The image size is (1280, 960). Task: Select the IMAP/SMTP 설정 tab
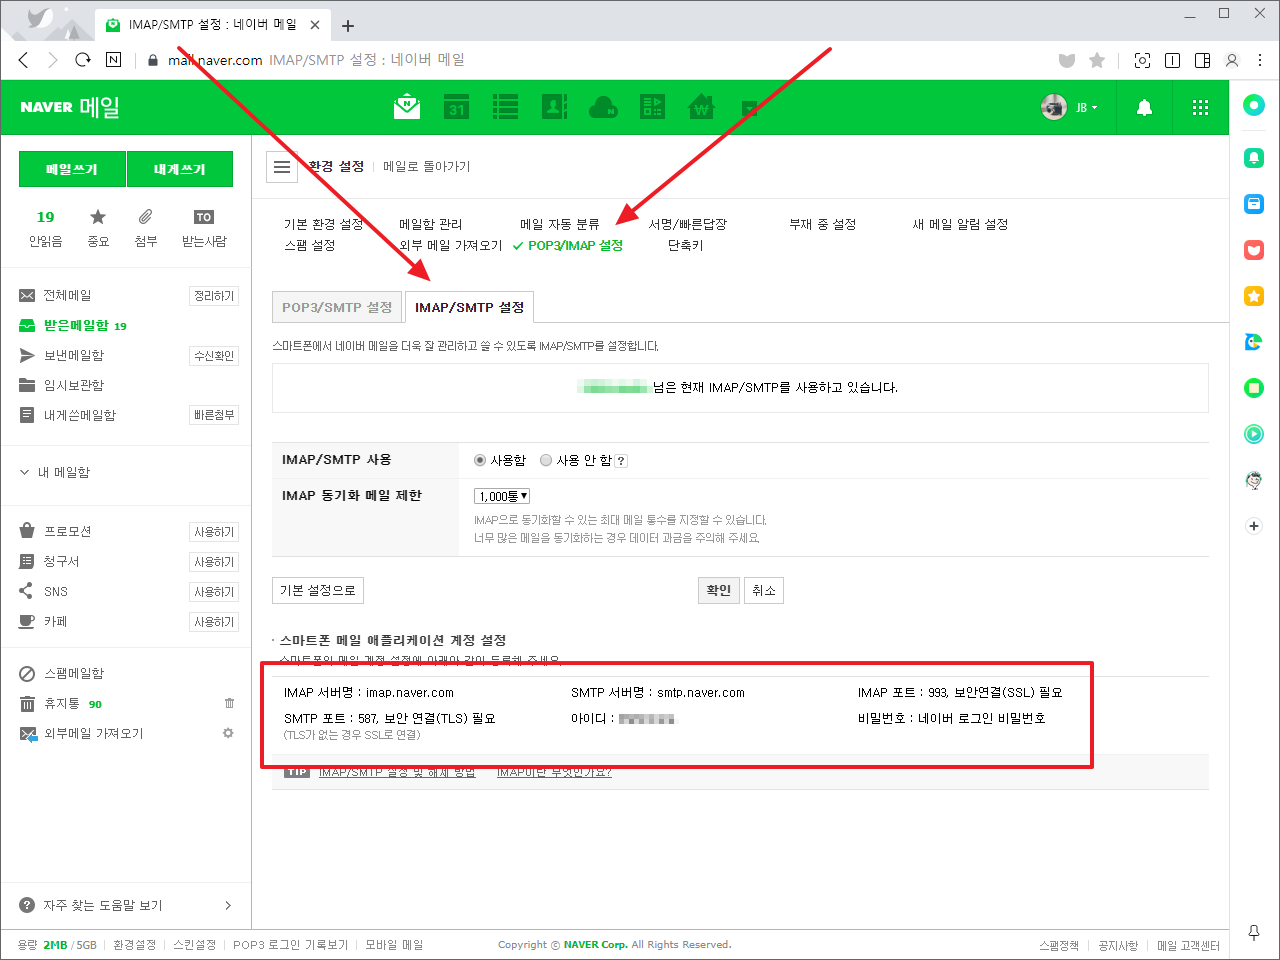(470, 307)
